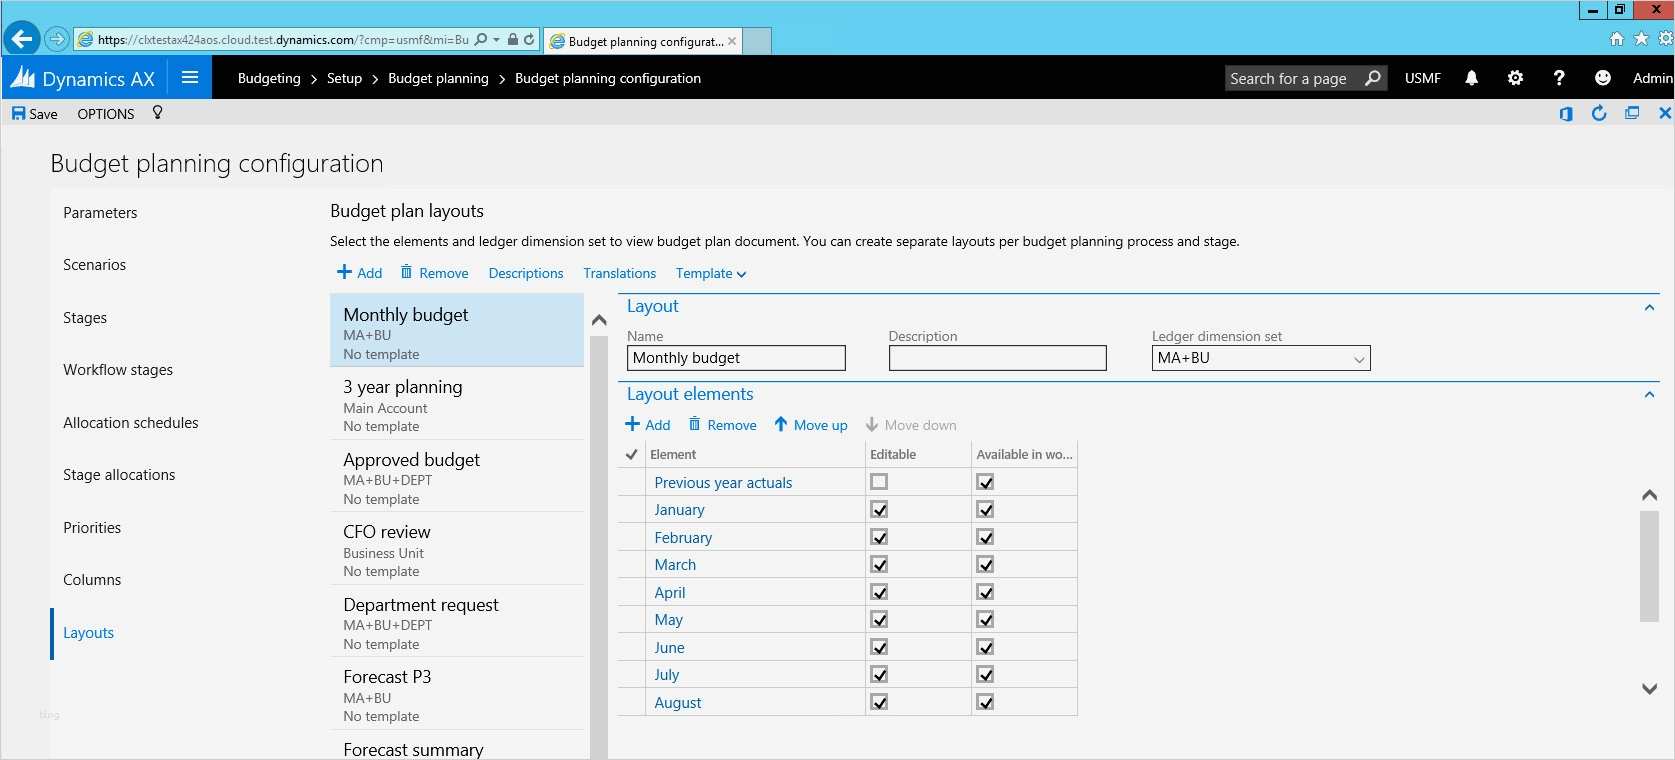Uncheck Editable for July
The width and height of the screenshot is (1675, 760).
click(x=879, y=675)
